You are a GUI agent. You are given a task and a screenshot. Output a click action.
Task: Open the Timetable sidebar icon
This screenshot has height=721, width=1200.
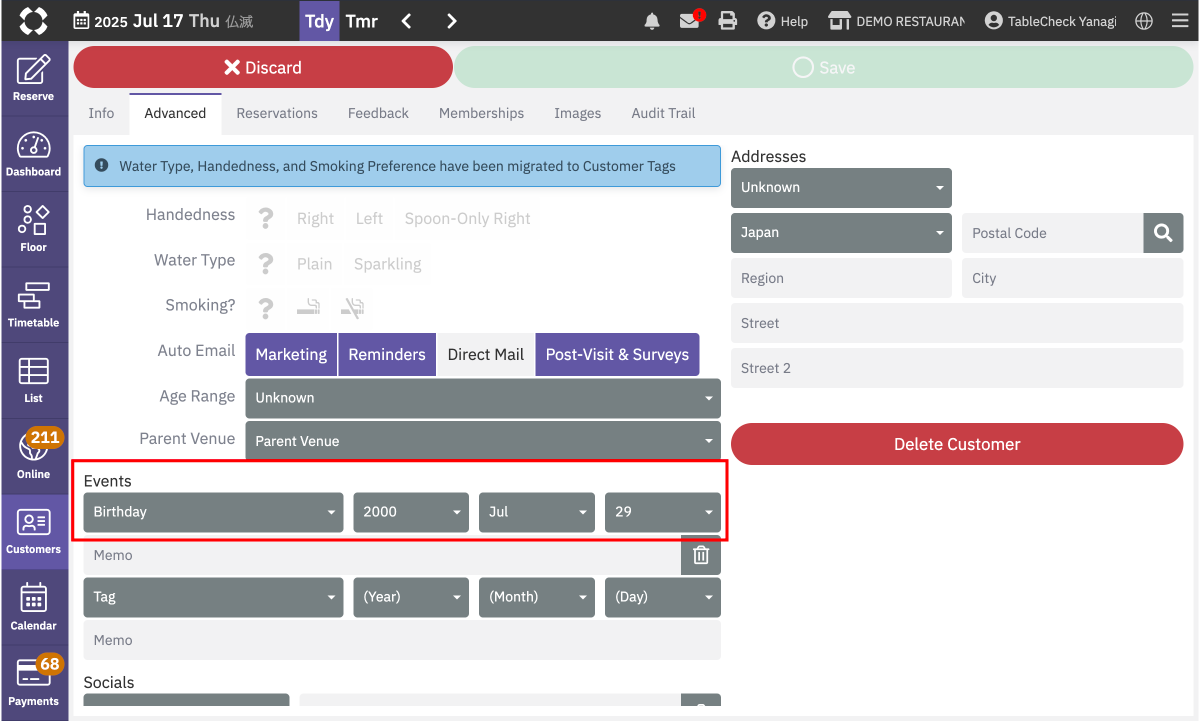[33, 305]
